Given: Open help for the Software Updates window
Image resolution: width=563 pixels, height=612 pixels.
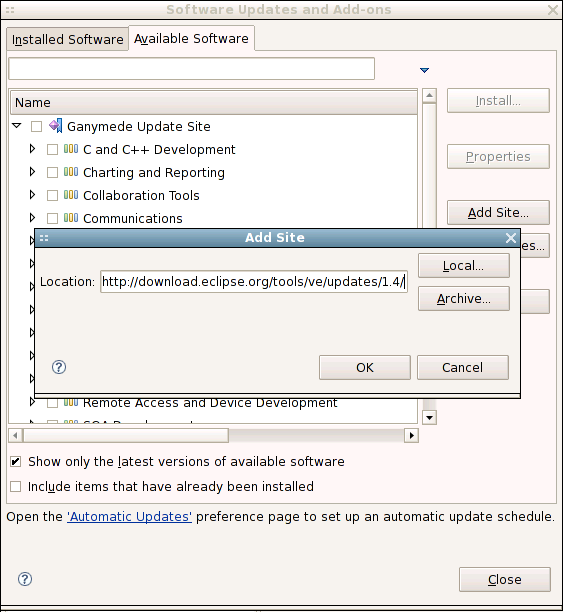Looking at the screenshot, I should 25,579.
